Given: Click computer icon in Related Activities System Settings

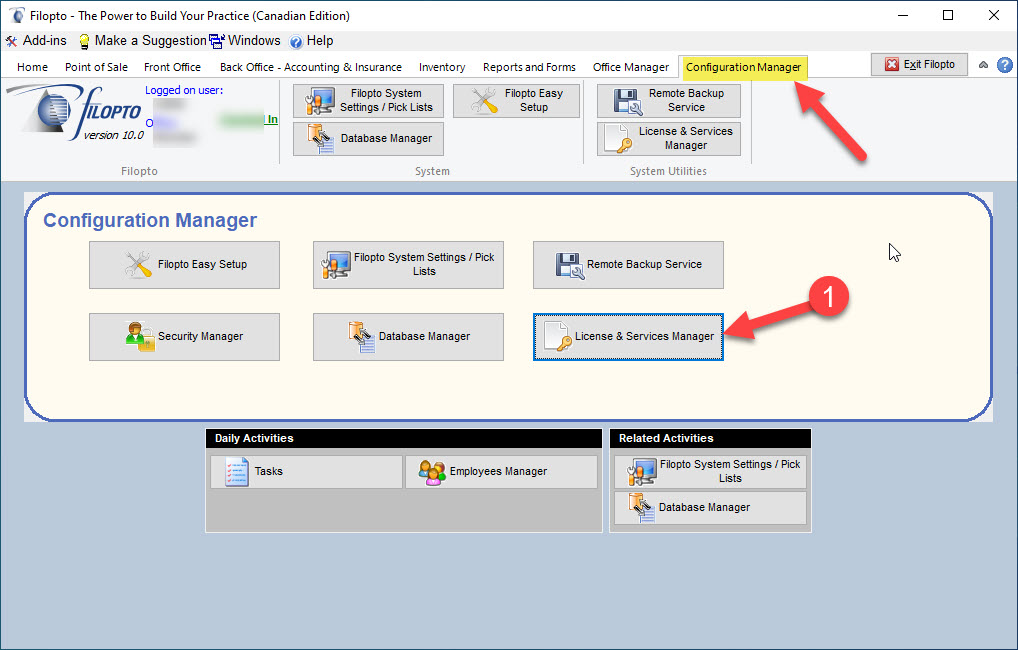Looking at the screenshot, I should (641, 472).
